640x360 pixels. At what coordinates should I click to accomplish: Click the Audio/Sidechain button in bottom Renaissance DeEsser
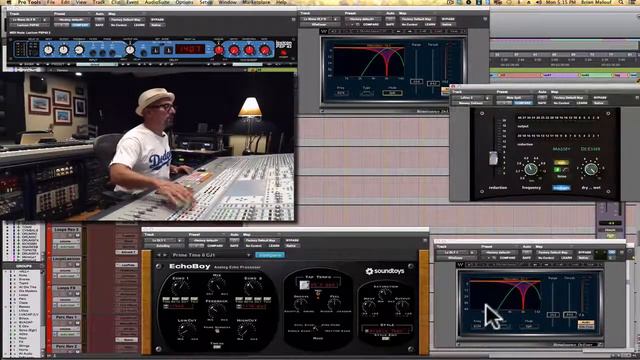(586, 324)
